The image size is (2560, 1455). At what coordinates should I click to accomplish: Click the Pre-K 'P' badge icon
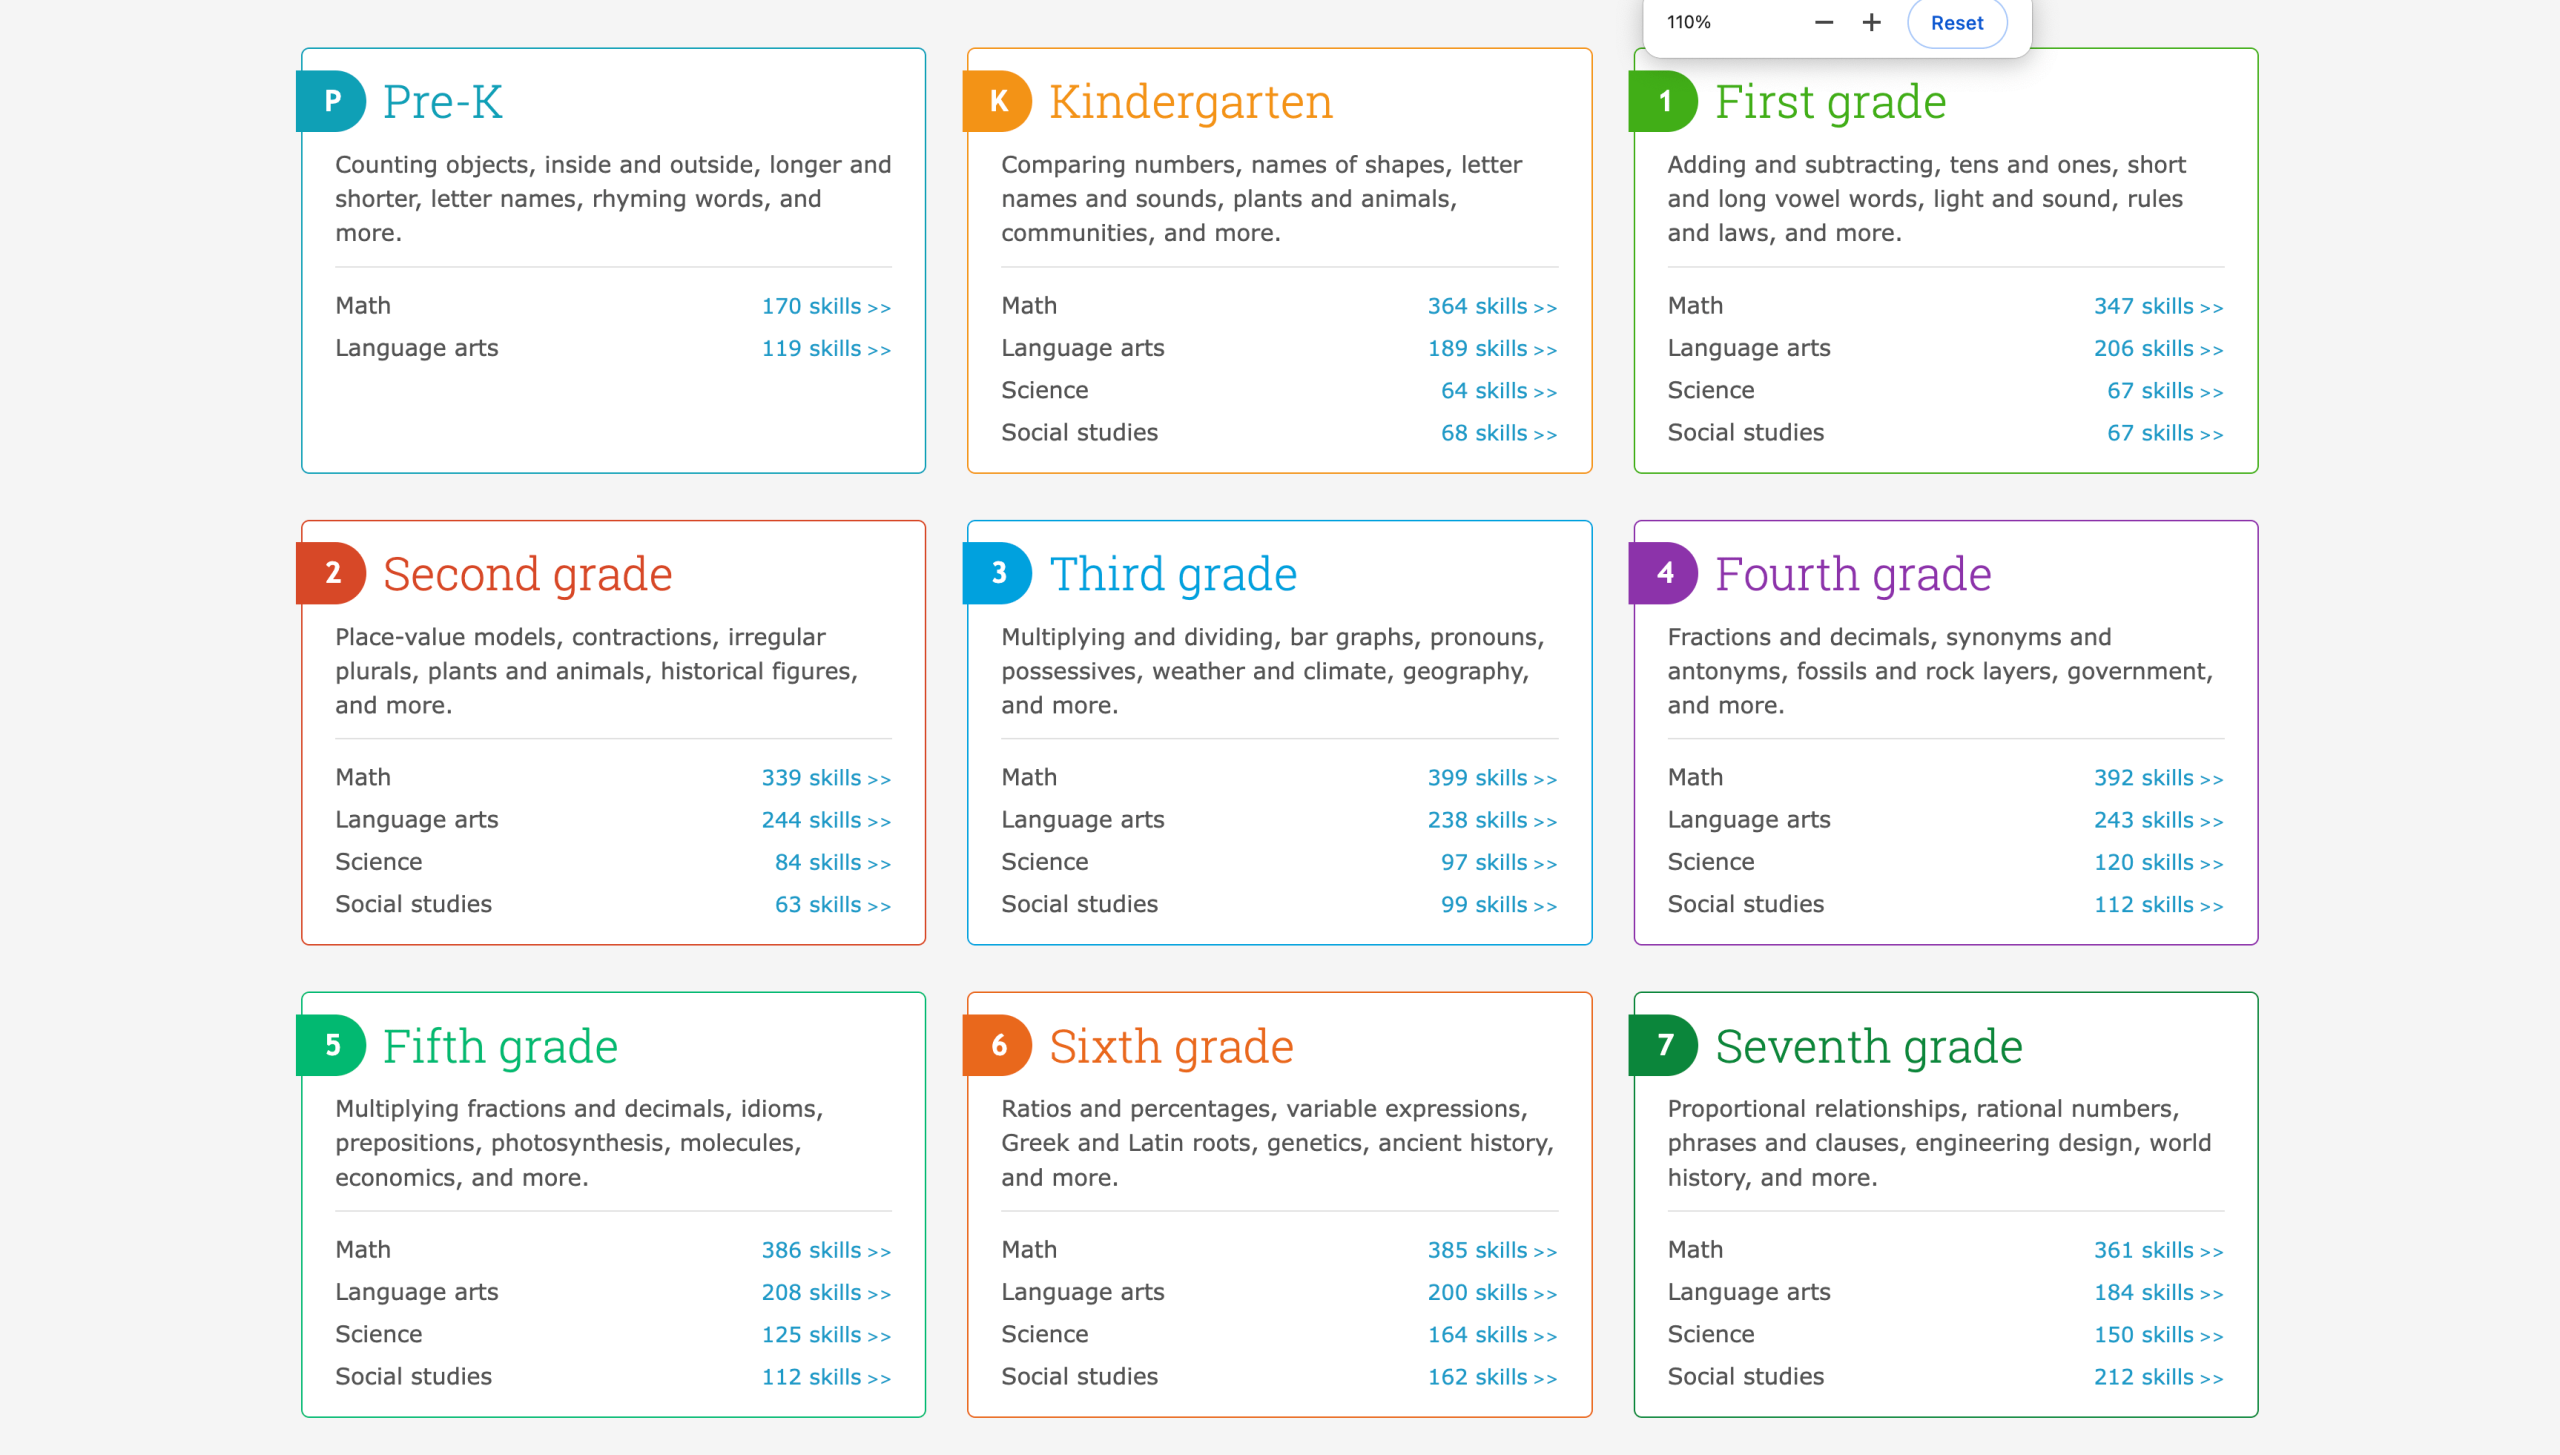click(331, 101)
